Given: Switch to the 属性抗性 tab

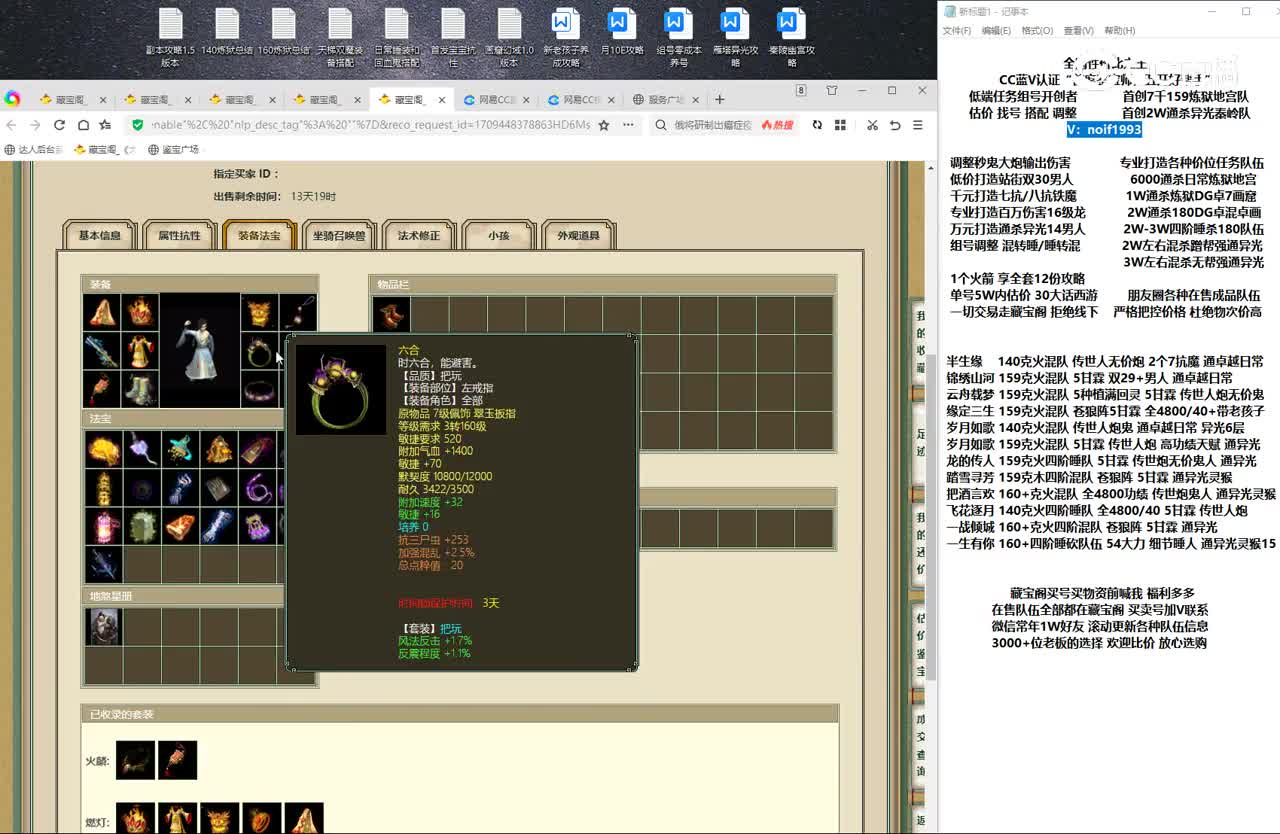Looking at the screenshot, I should [179, 235].
